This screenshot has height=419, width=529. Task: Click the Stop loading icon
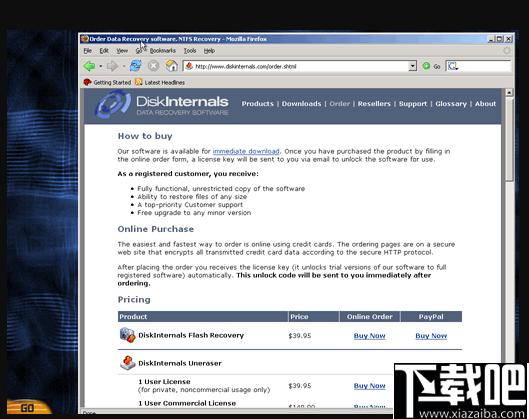(153, 66)
